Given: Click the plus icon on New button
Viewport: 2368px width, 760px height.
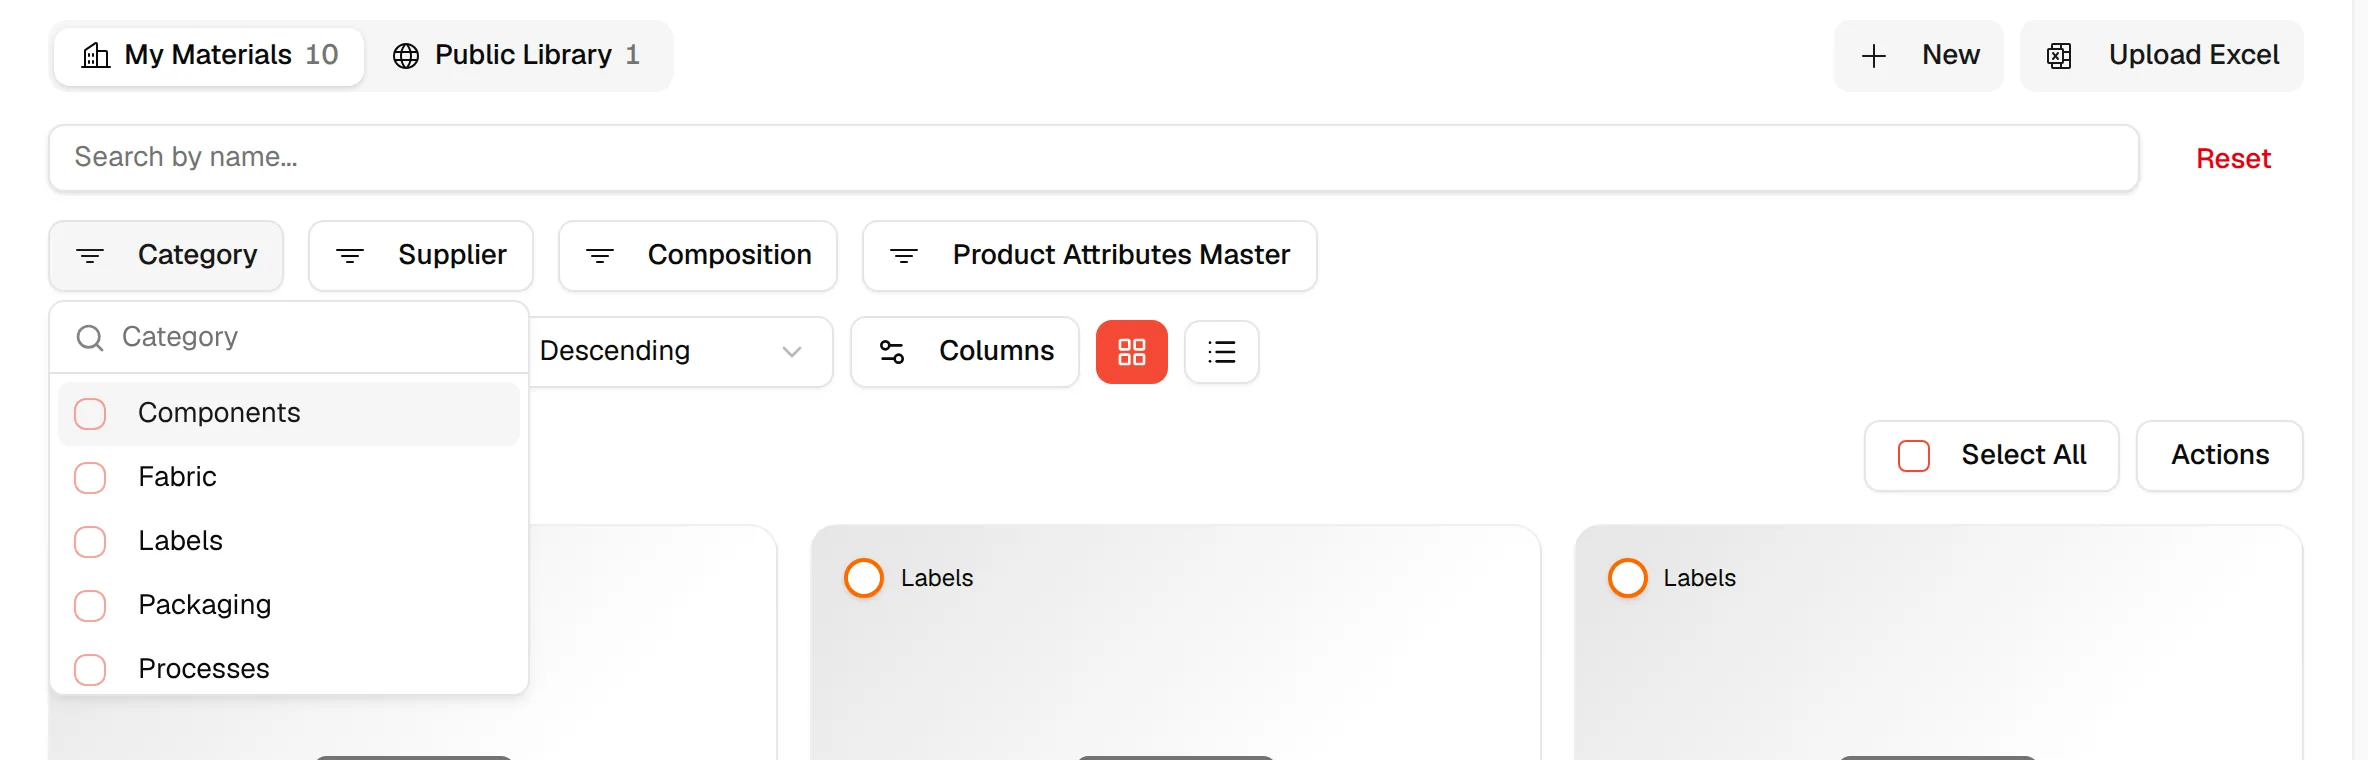Looking at the screenshot, I should 1874,56.
